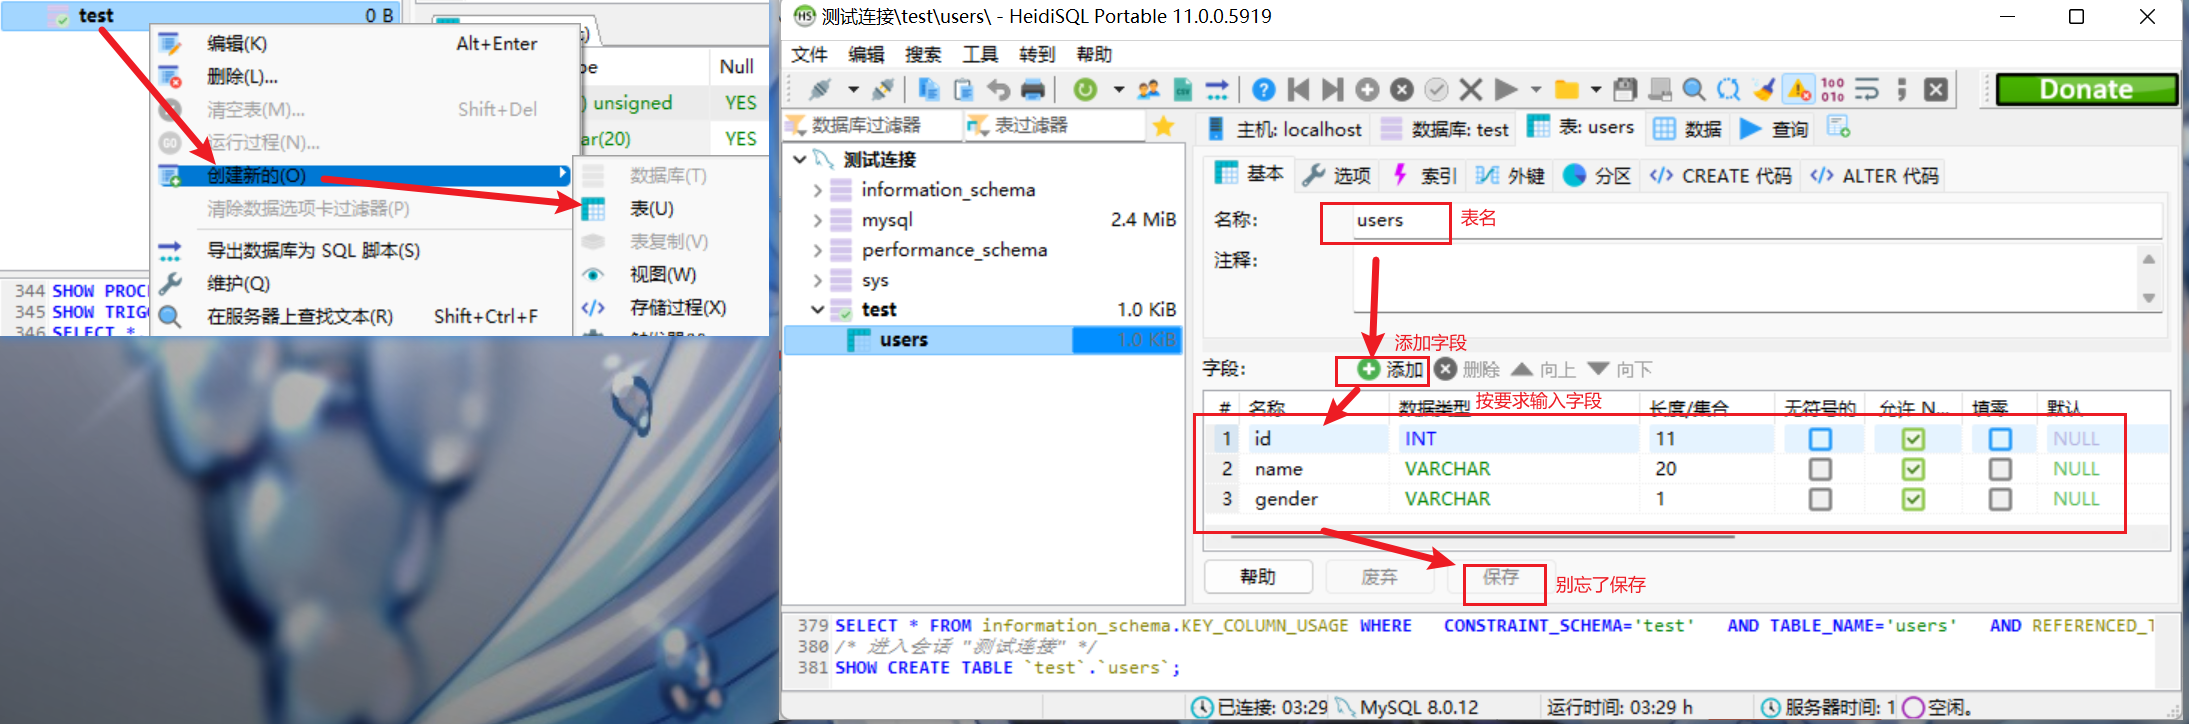Expand the information_schema database node
2189x724 pixels.
click(818, 190)
